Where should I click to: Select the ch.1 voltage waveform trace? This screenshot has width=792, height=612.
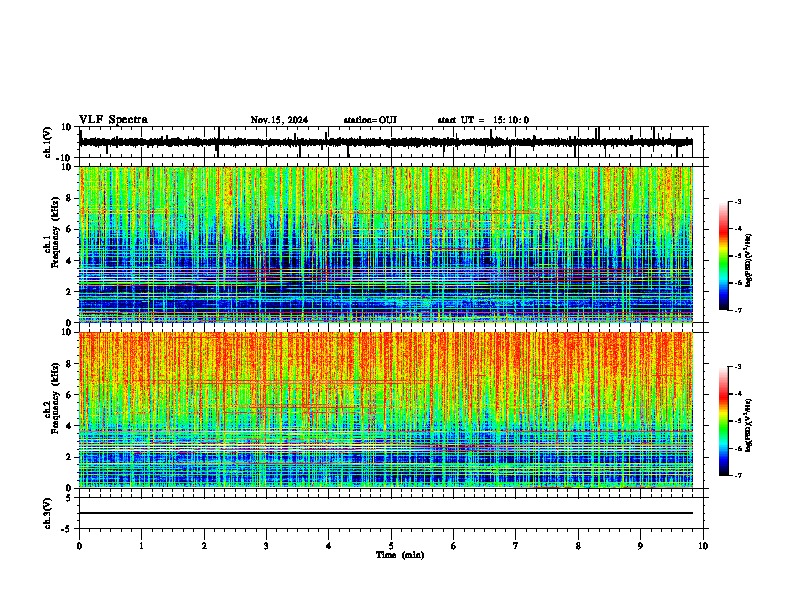tap(386, 142)
